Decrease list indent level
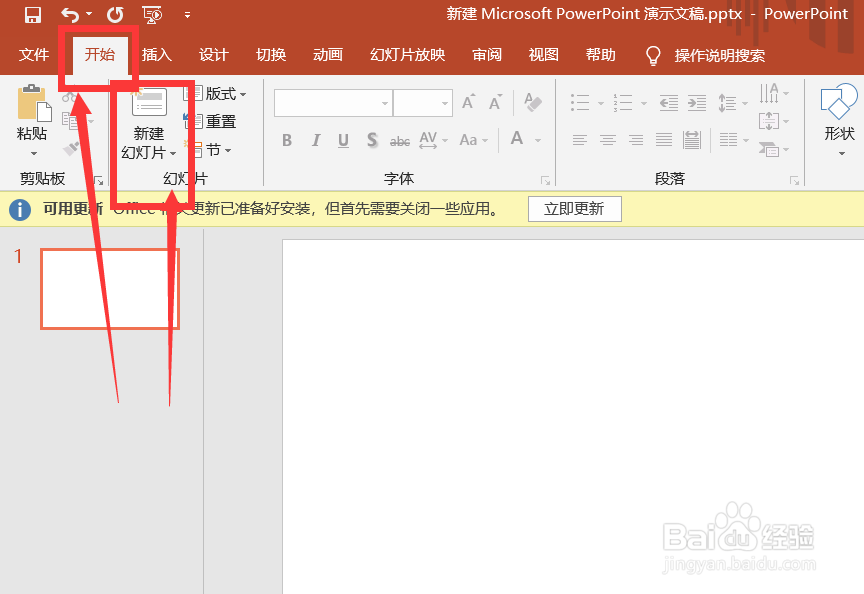Screen dimensions: 864x594 pyautogui.click(x=669, y=102)
